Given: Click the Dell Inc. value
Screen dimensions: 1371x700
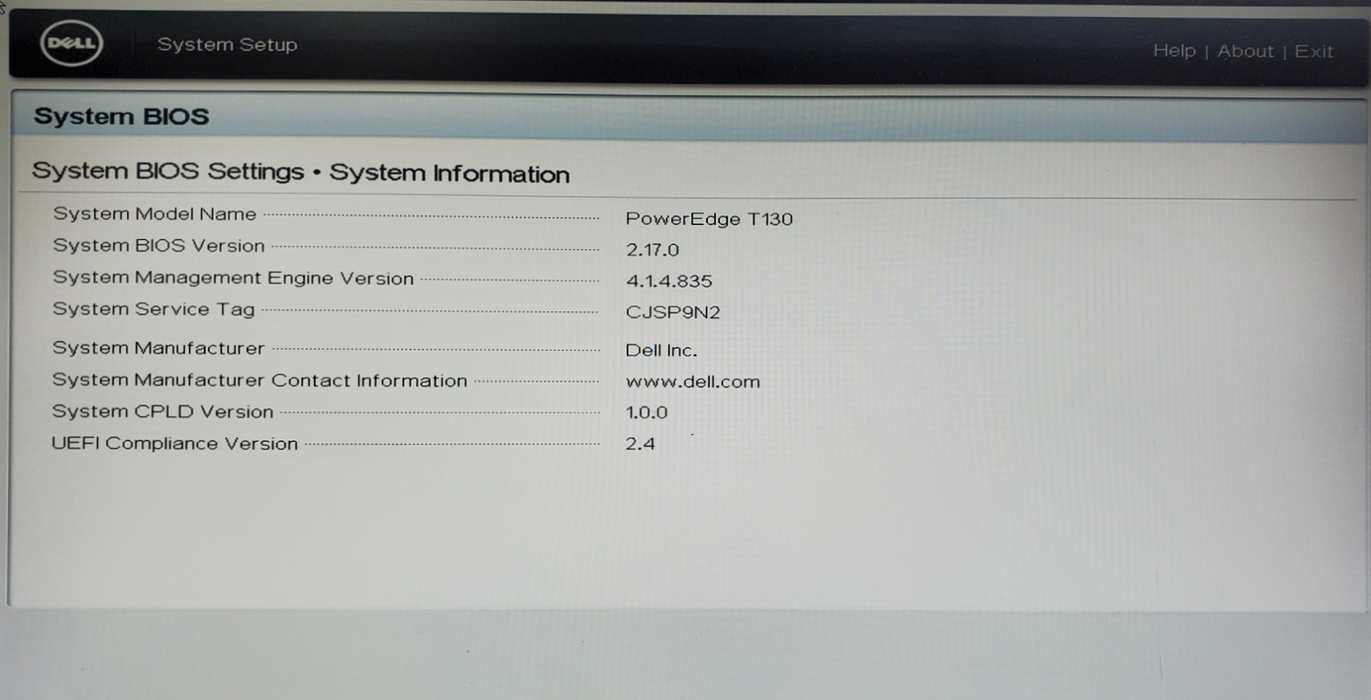Looking at the screenshot, I should [661, 351].
